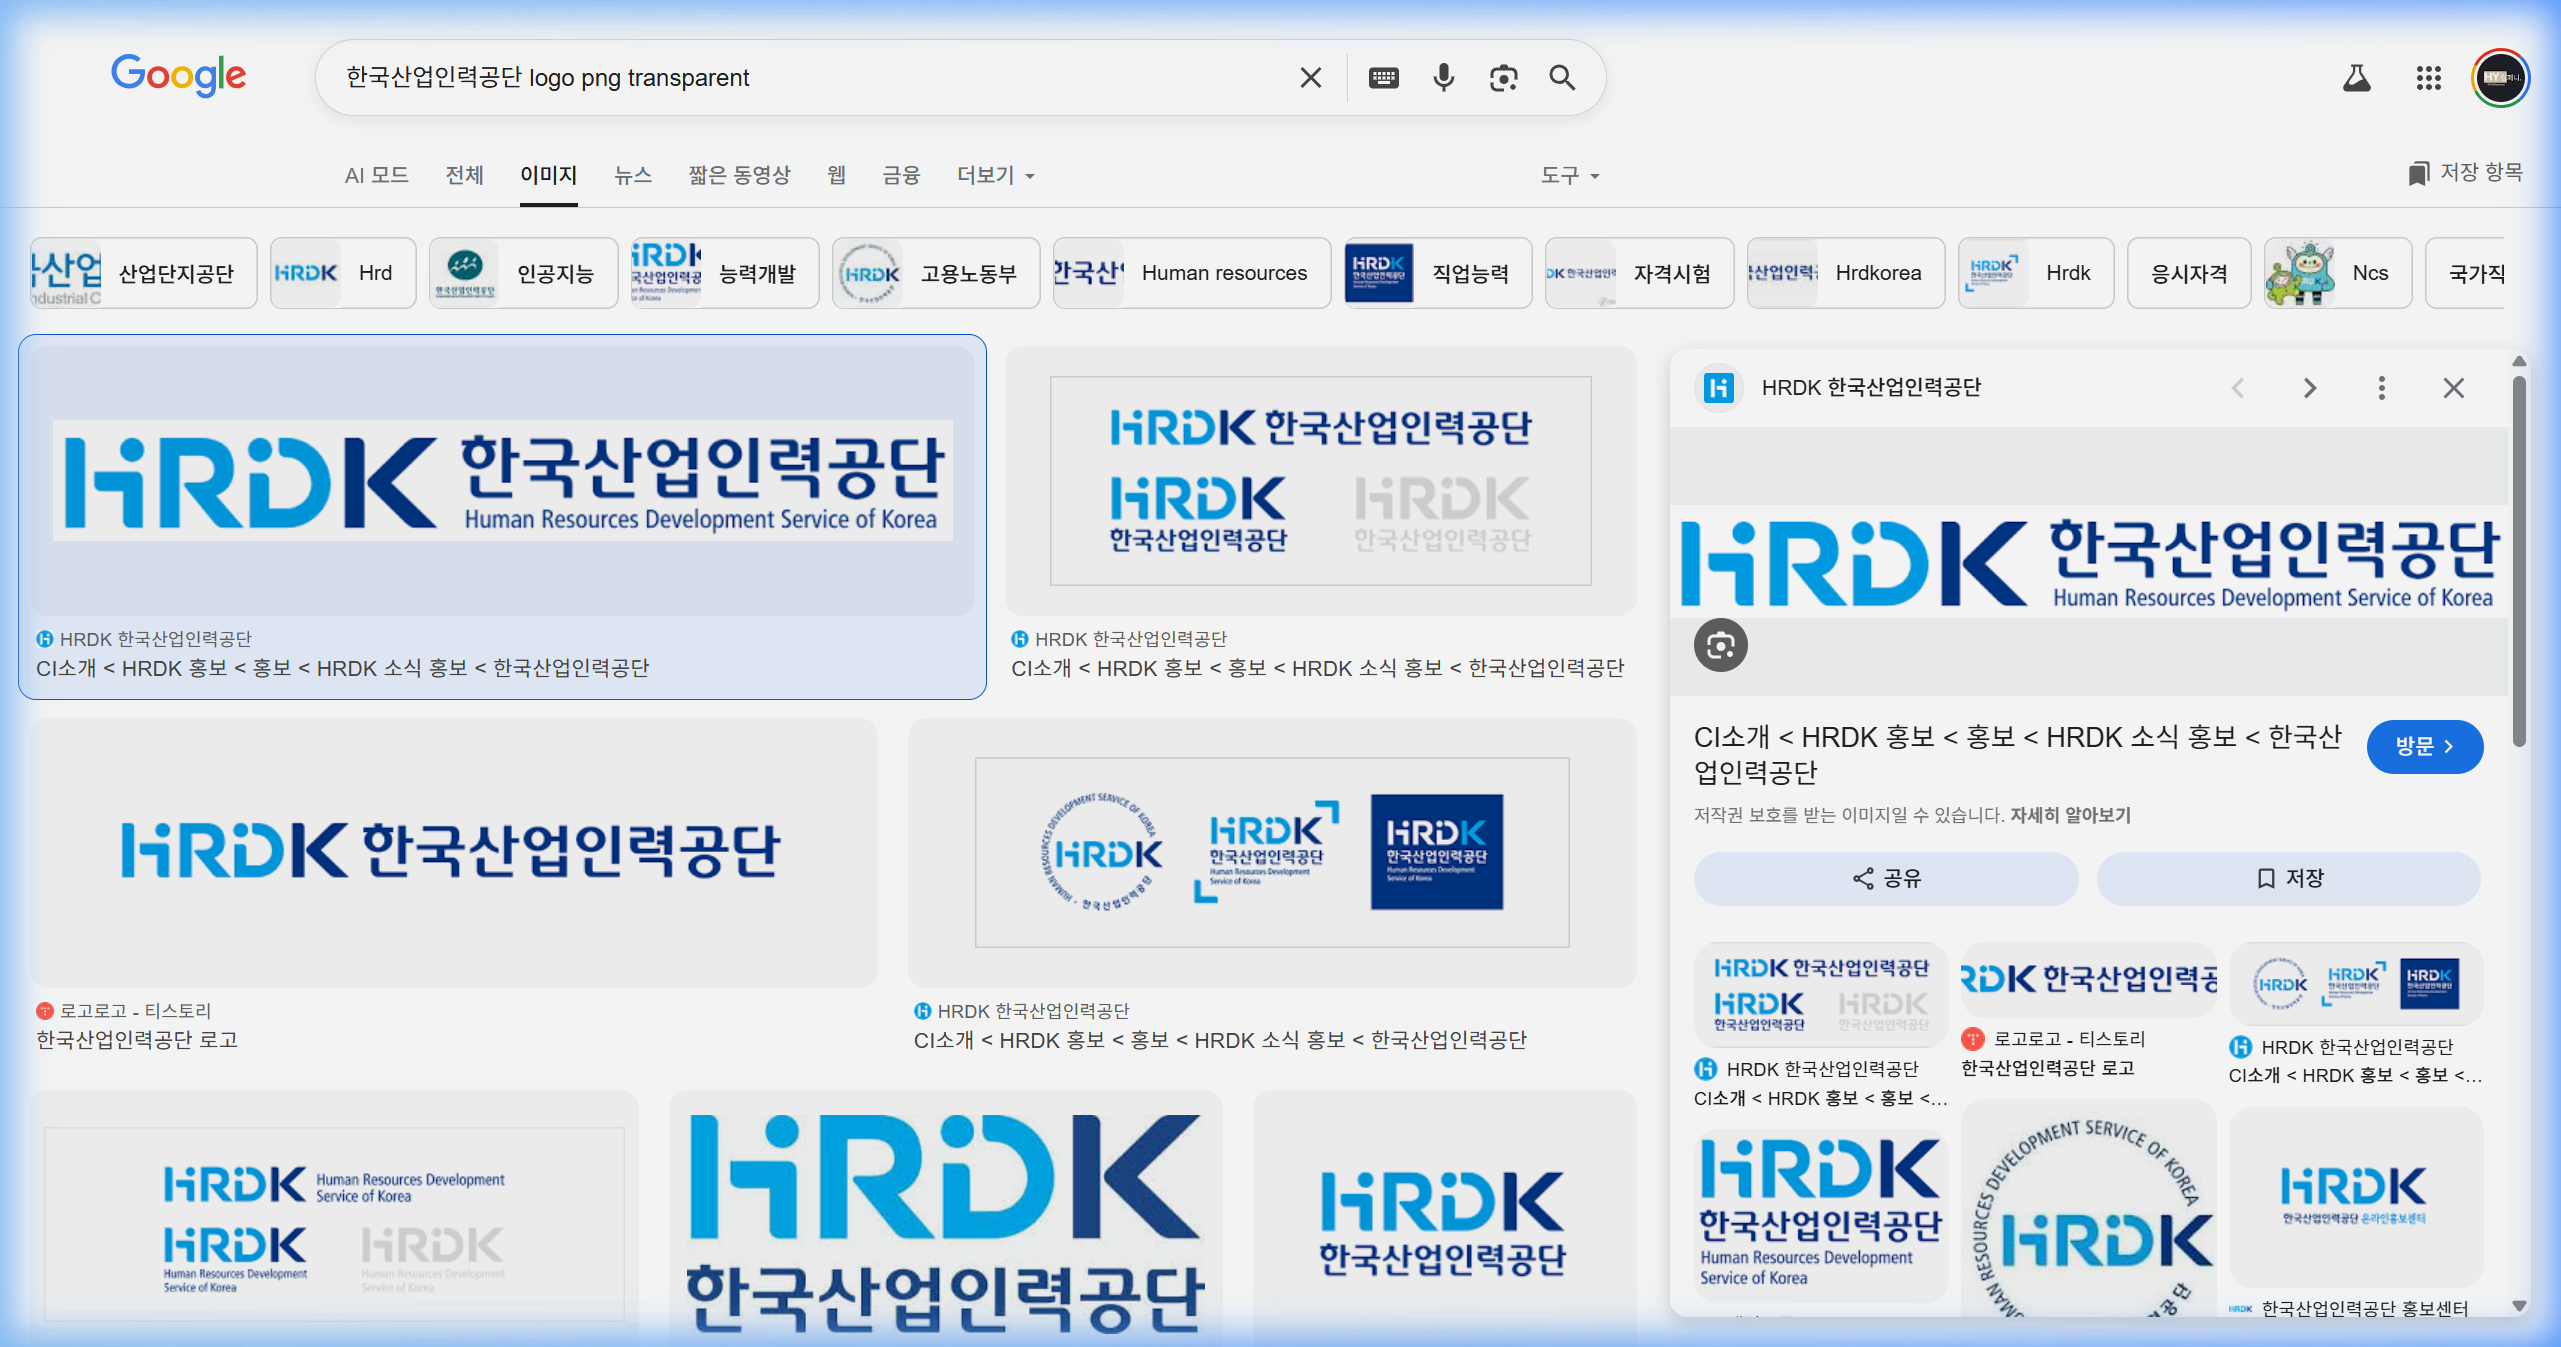Open thumbnail with circular, bracket and navy HRDK logos

coord(1272,853)
